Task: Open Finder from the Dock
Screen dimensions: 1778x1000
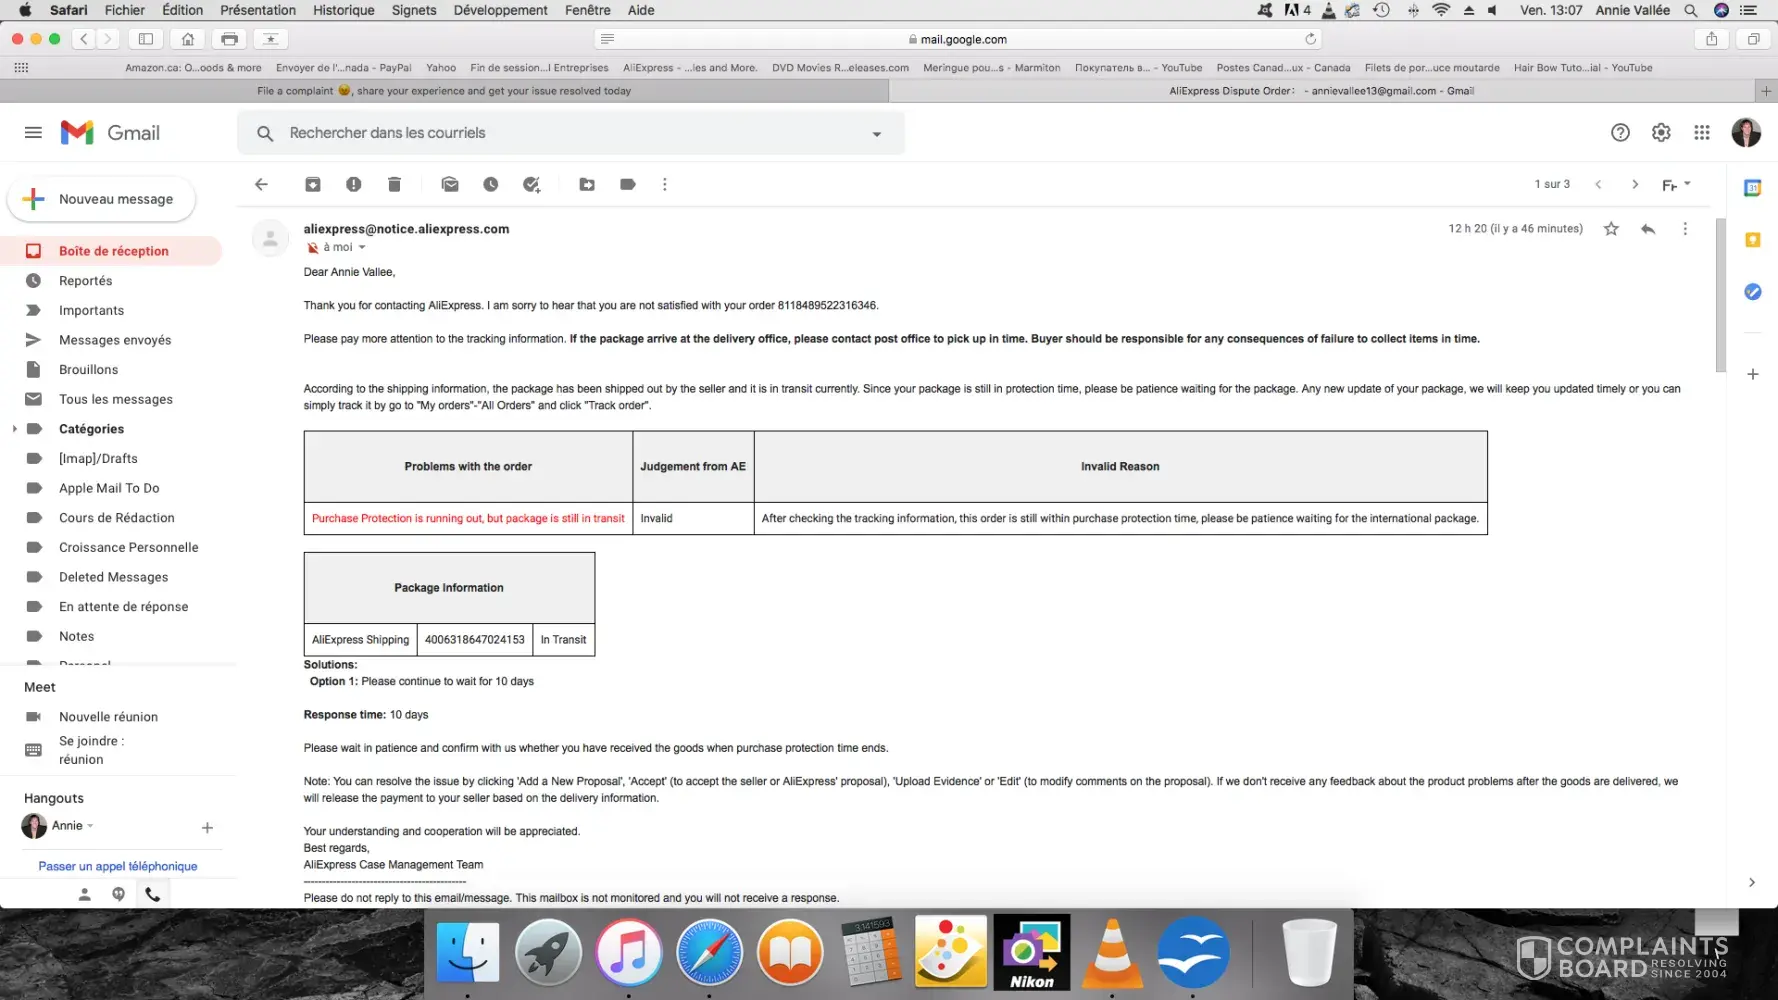Action: (467, 952)
